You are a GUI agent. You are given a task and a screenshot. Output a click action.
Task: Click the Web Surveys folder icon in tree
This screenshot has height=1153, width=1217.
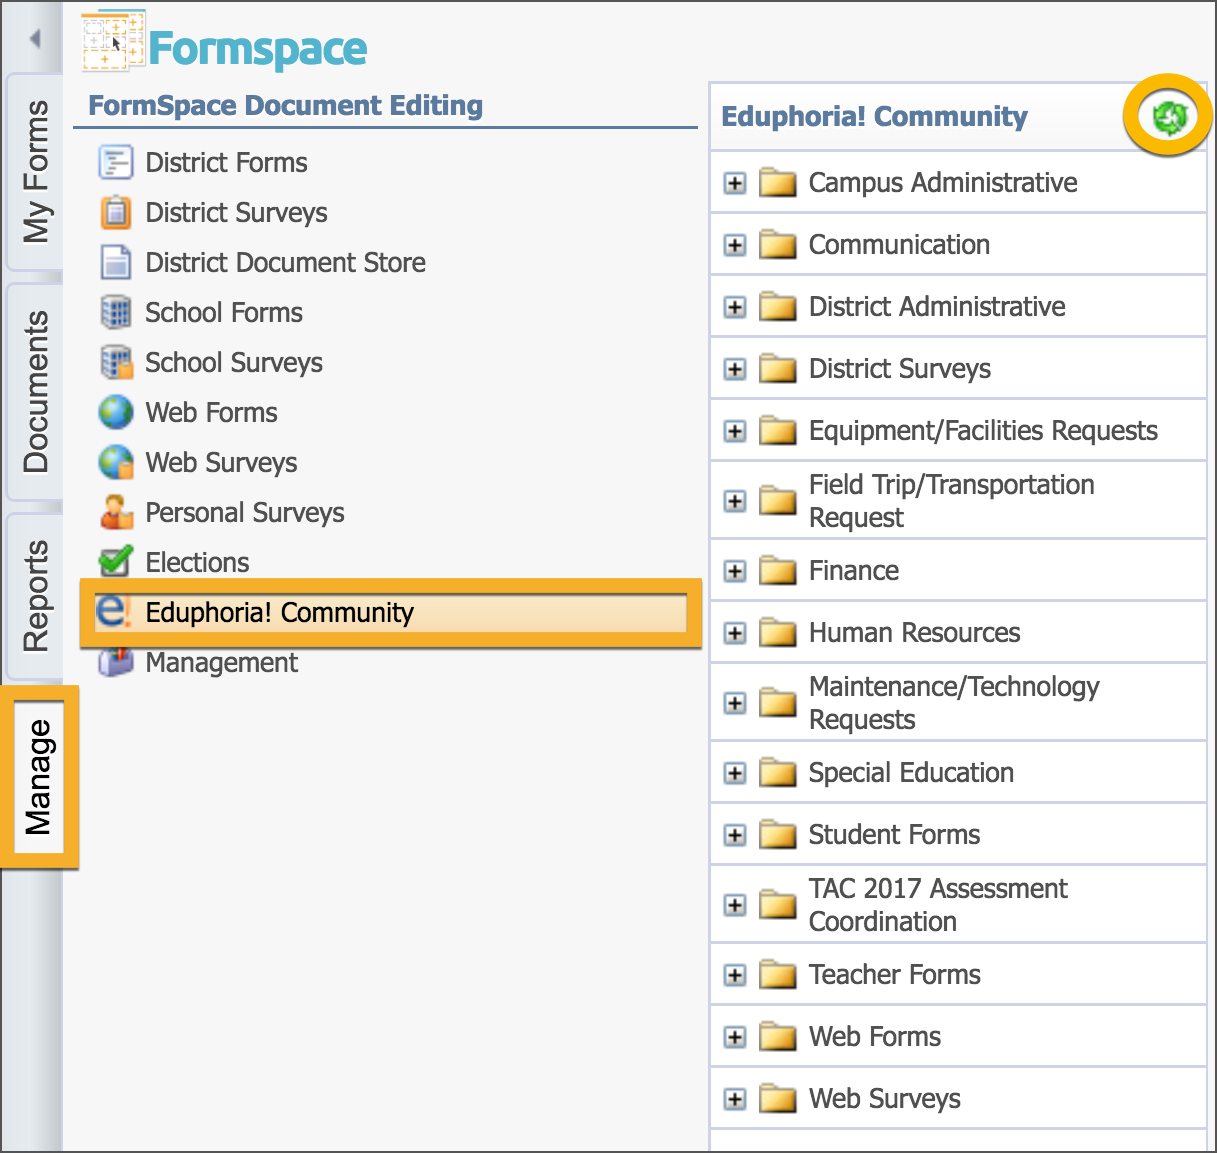pyautogui.click(x=777, y=1099)
